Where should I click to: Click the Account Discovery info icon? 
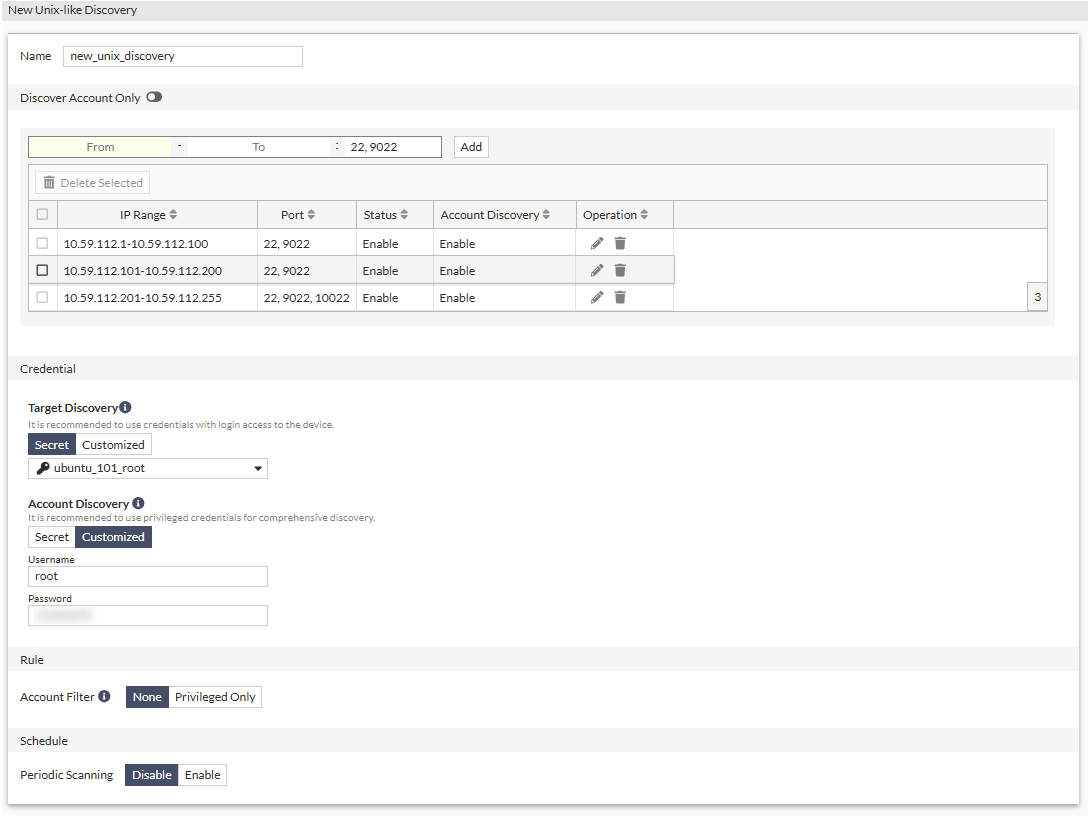[138, 503]
